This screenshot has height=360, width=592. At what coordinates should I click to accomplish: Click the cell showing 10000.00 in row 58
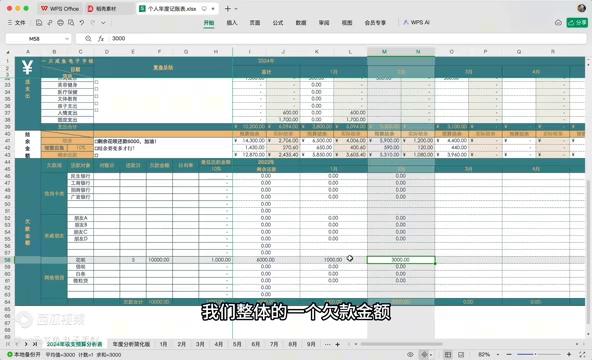pyautogui.click(x=159, y=260)
